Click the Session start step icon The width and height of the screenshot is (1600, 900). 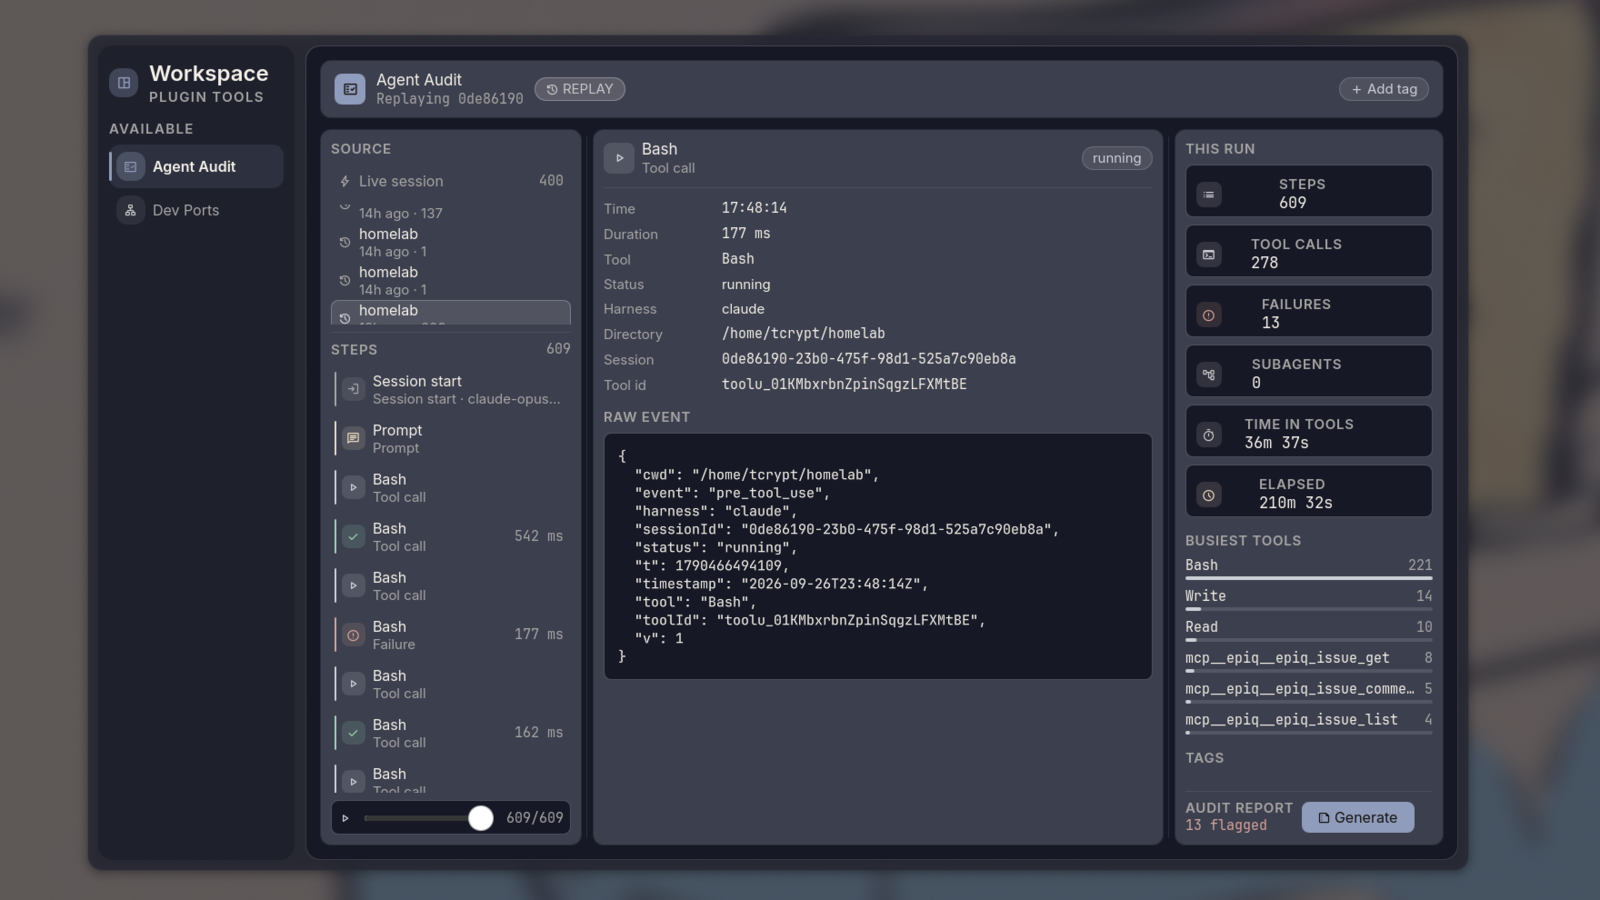[353, 389]
